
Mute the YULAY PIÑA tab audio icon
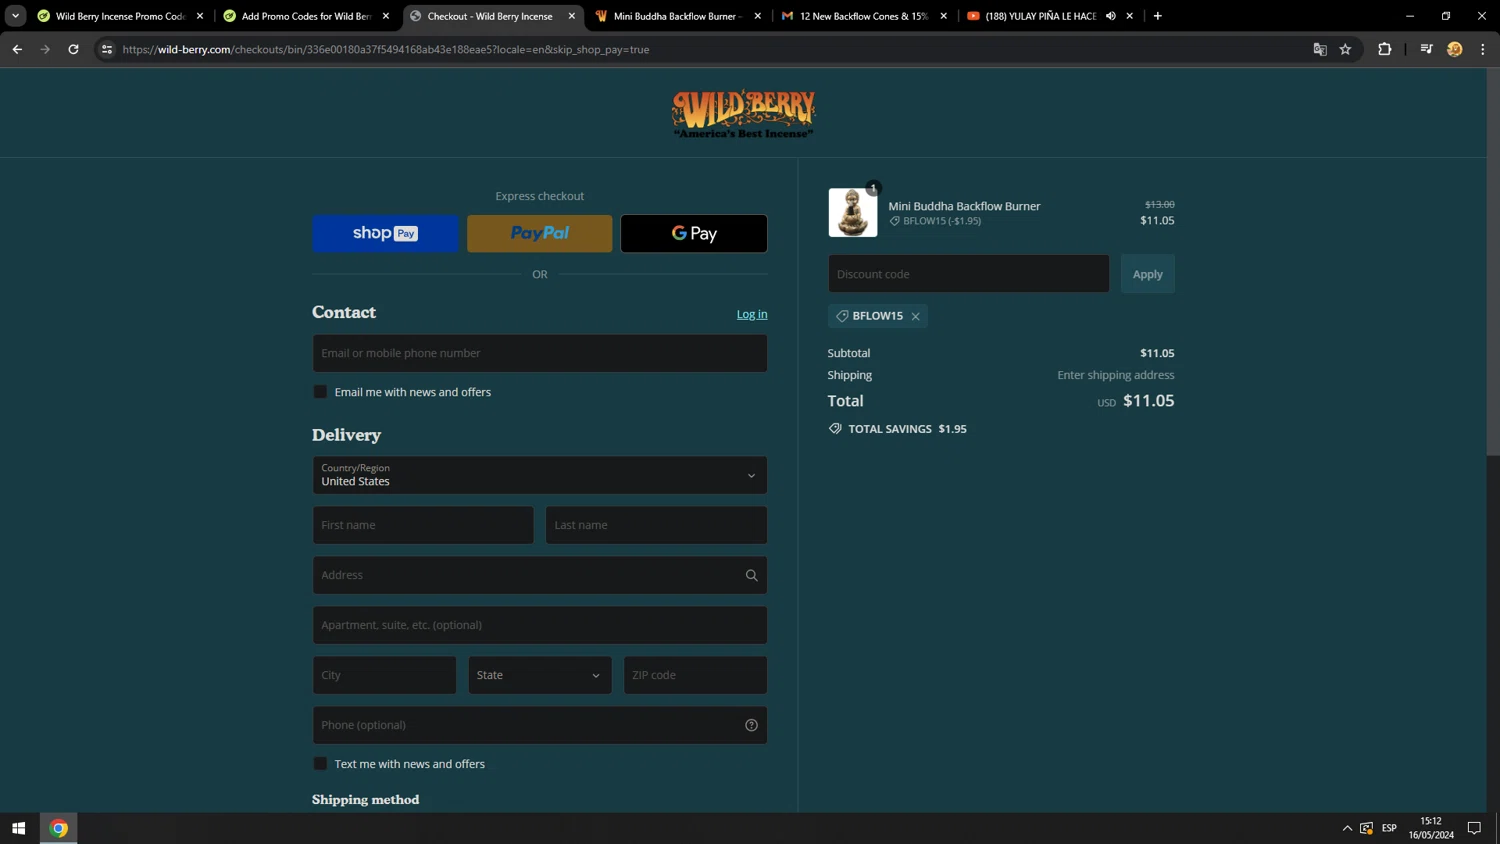pyautogui.click(x=1110, y=16)
